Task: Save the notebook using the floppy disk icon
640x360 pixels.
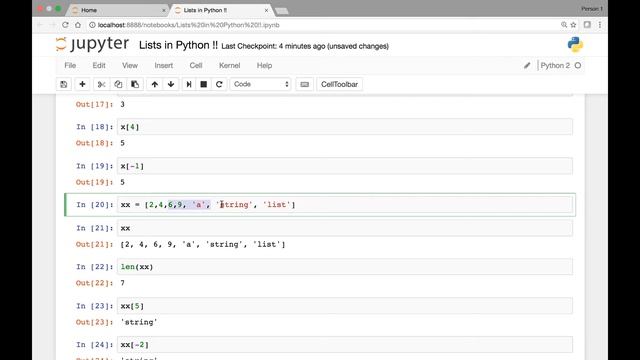Action: point(64,84)
